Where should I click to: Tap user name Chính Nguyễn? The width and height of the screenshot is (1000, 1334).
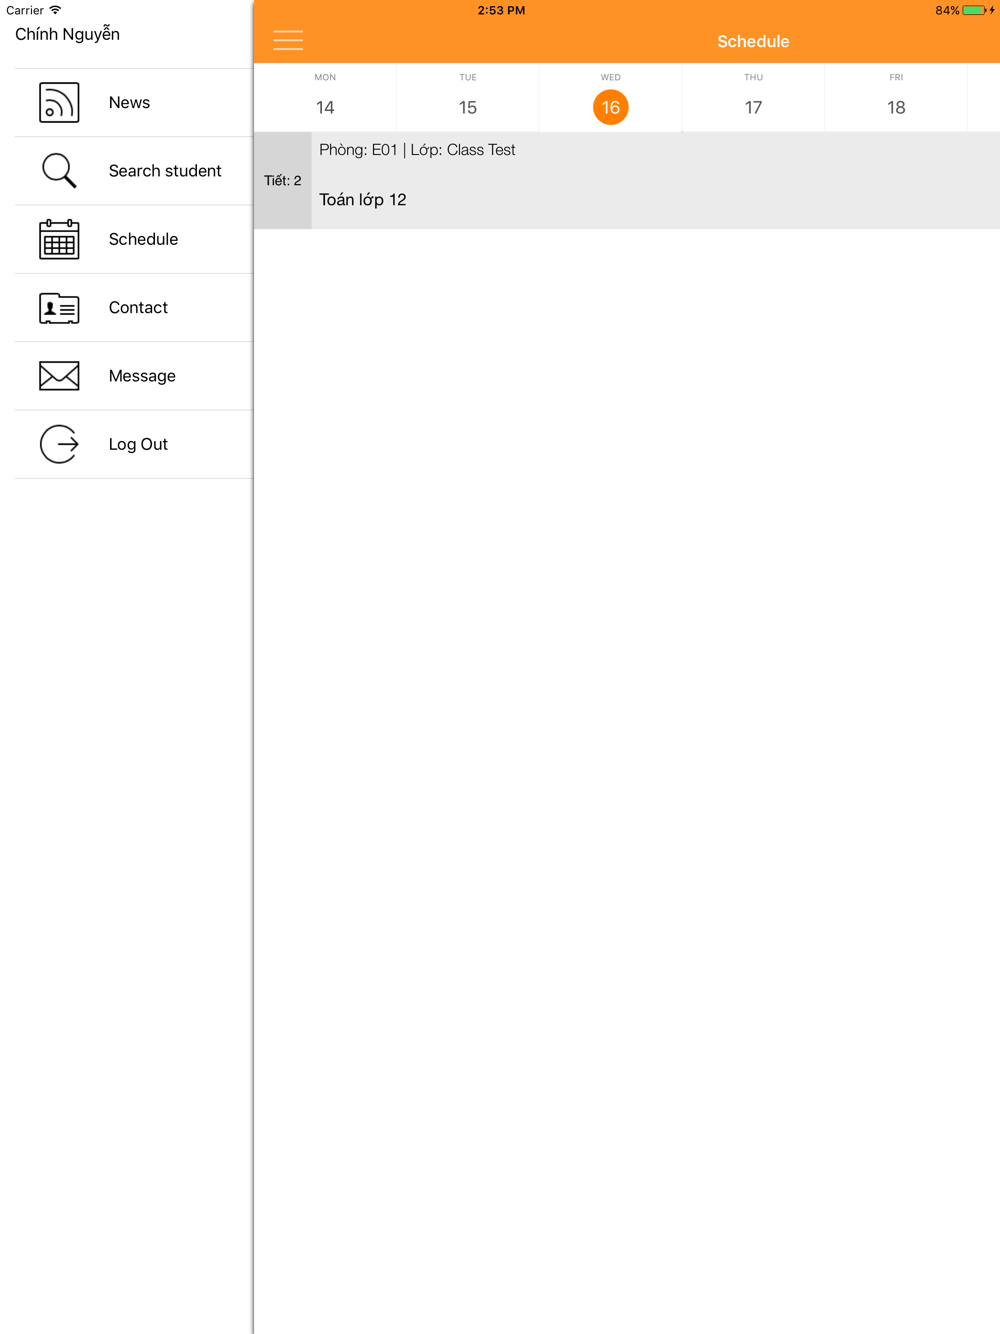coord(67,34)
